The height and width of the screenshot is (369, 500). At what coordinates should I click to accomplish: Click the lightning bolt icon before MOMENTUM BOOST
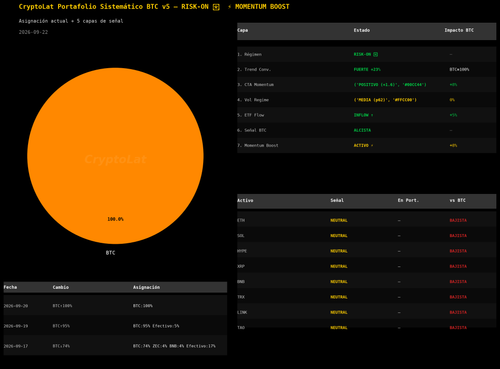tap(229, 7)
